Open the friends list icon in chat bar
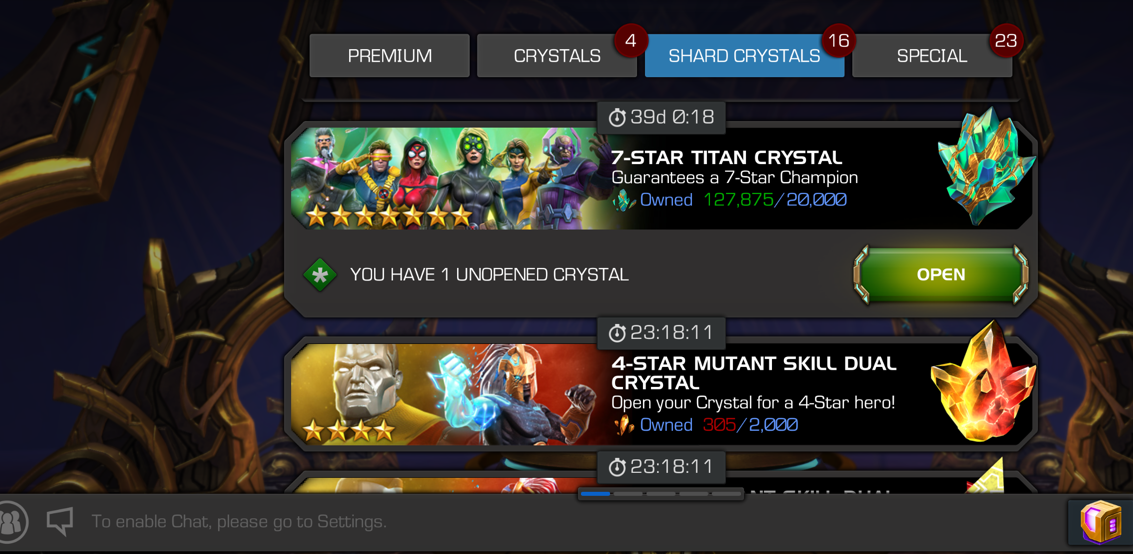The image size is (1133, 554). pyautogui.click(x=11, y=521)
